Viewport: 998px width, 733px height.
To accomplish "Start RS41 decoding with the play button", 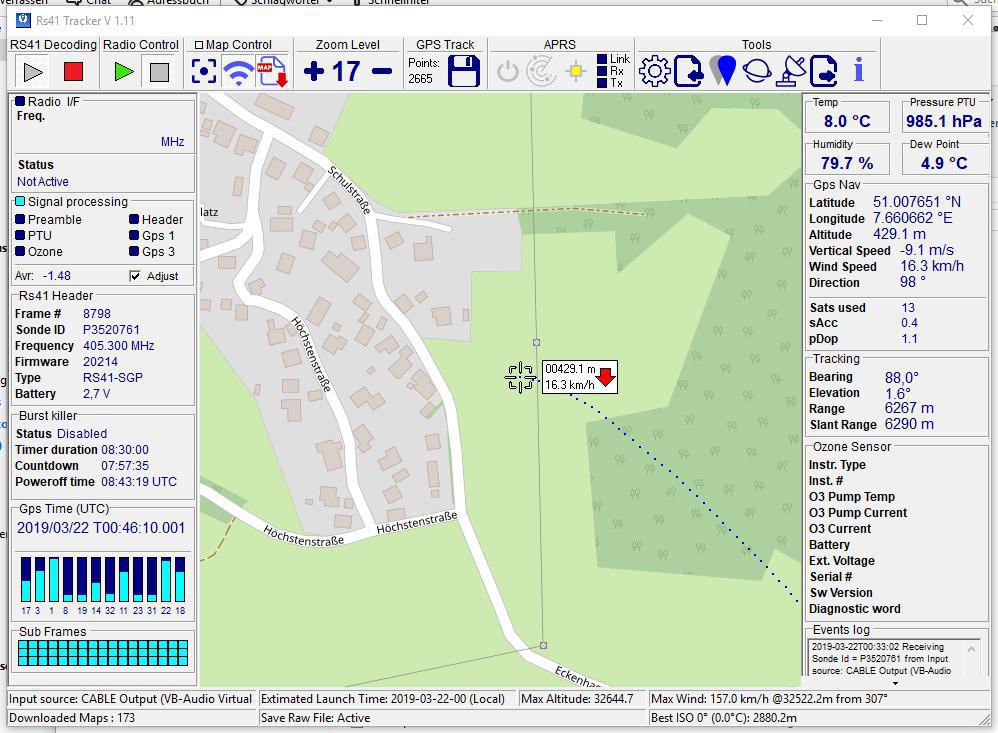I will click(33, 72).
